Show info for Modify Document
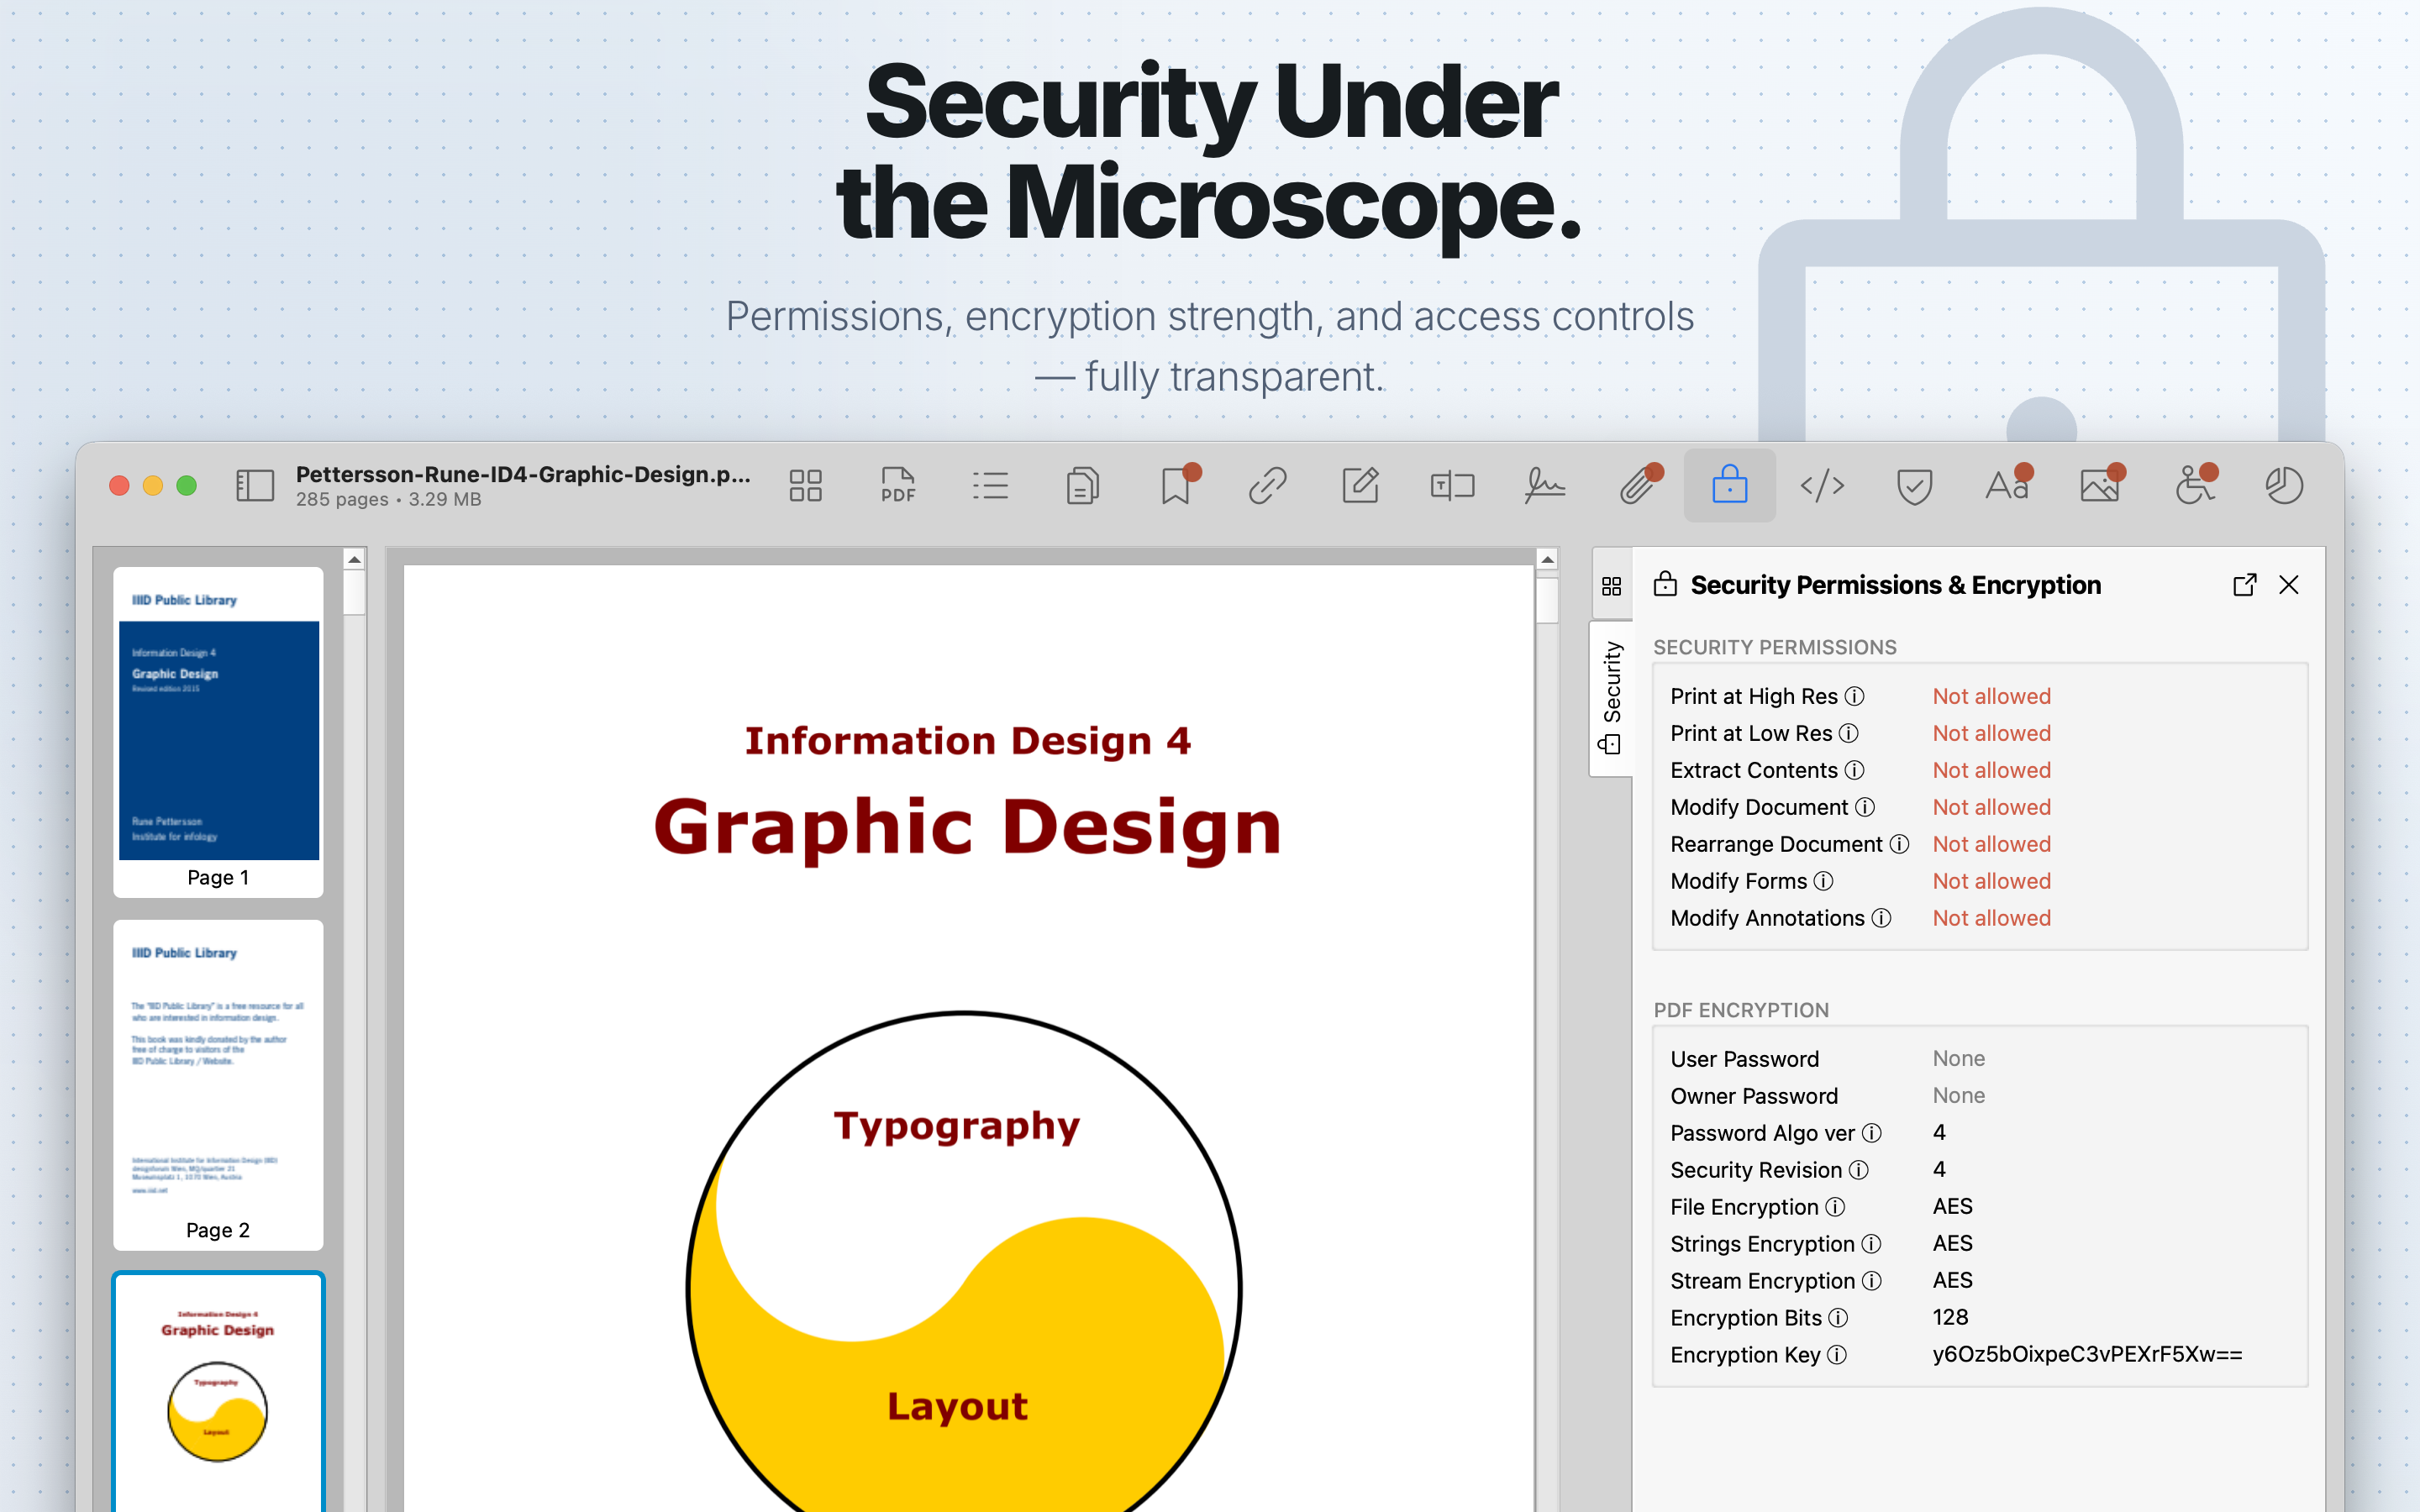Image resolution: width=2420 pixels, height=1512 pixels. [x=1865, y=807]
